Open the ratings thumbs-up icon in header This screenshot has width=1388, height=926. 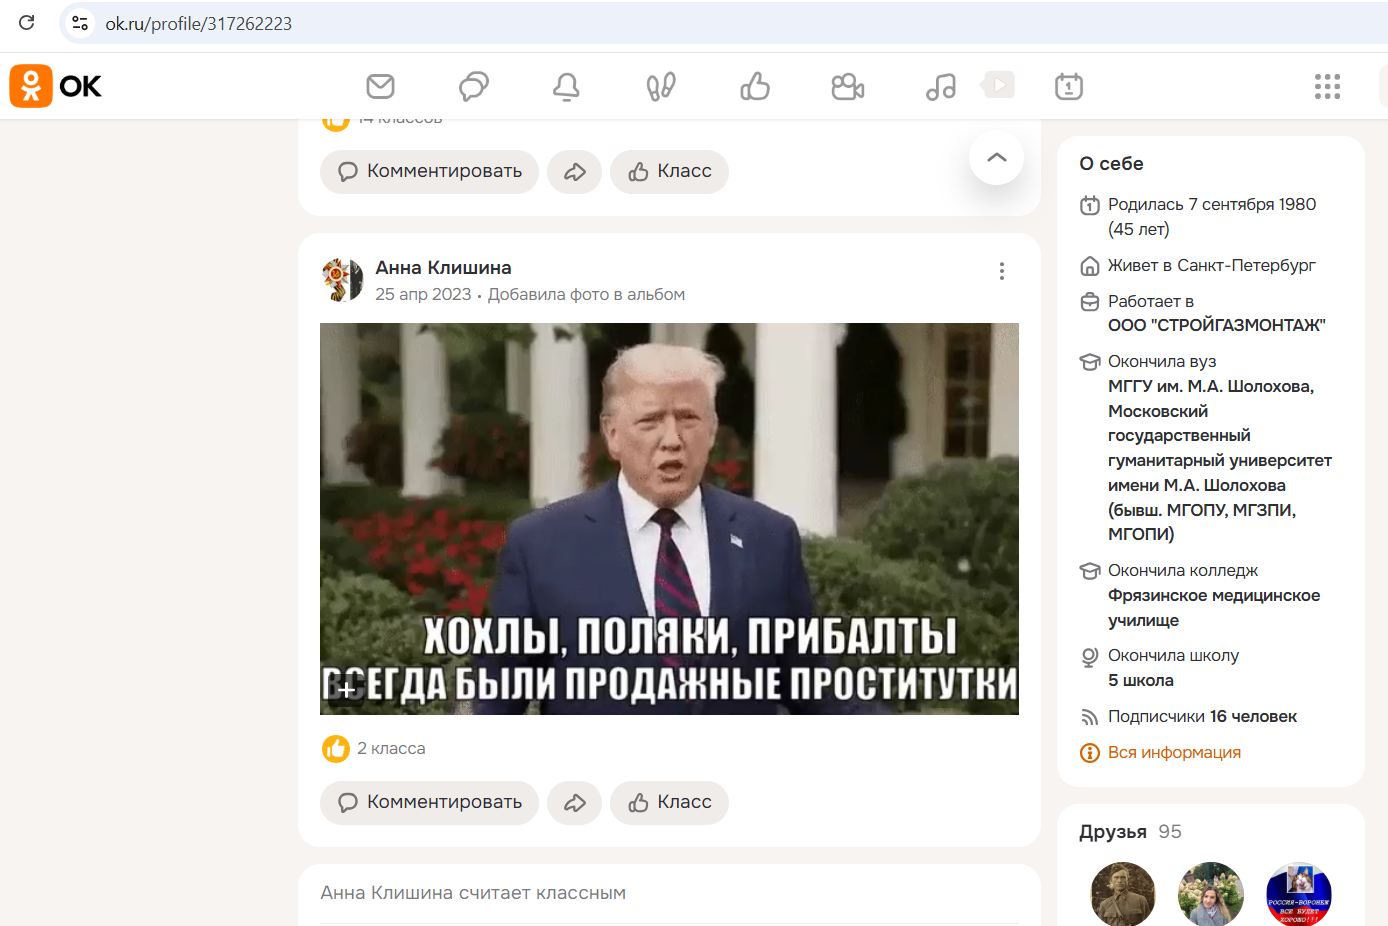pos(754,87)
